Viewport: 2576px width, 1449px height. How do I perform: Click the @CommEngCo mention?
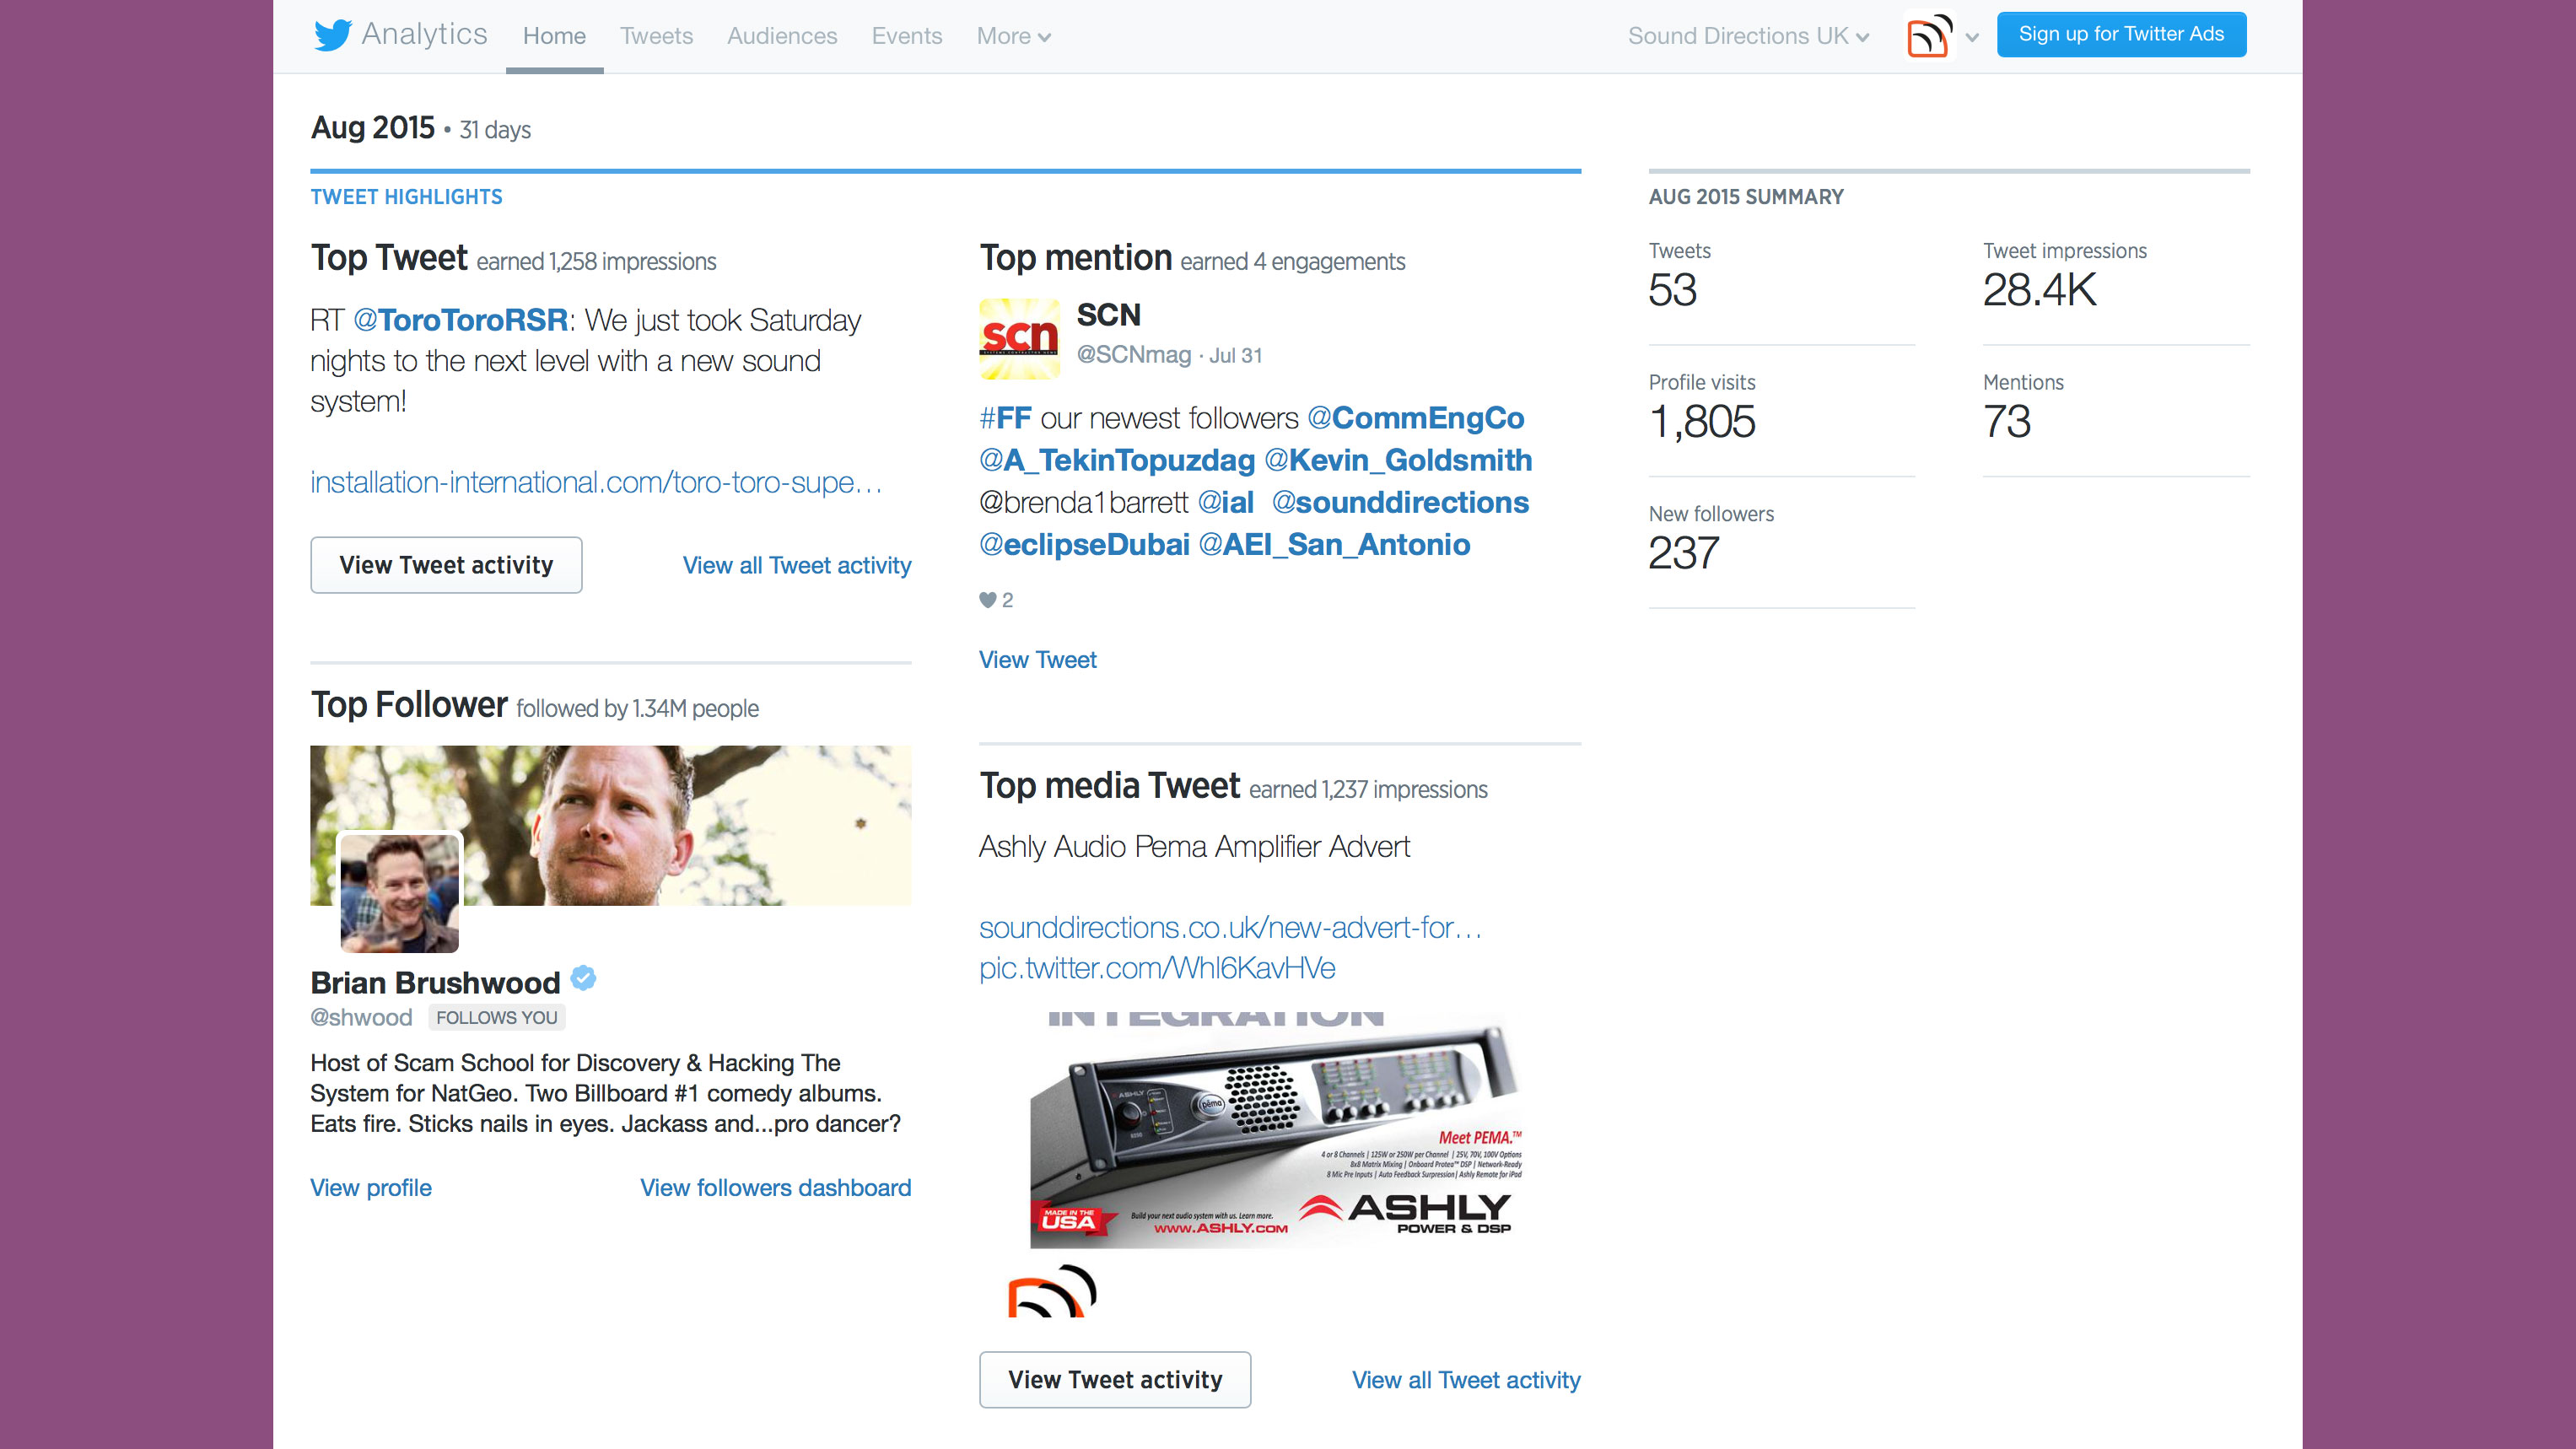[x=1415, y=418]
